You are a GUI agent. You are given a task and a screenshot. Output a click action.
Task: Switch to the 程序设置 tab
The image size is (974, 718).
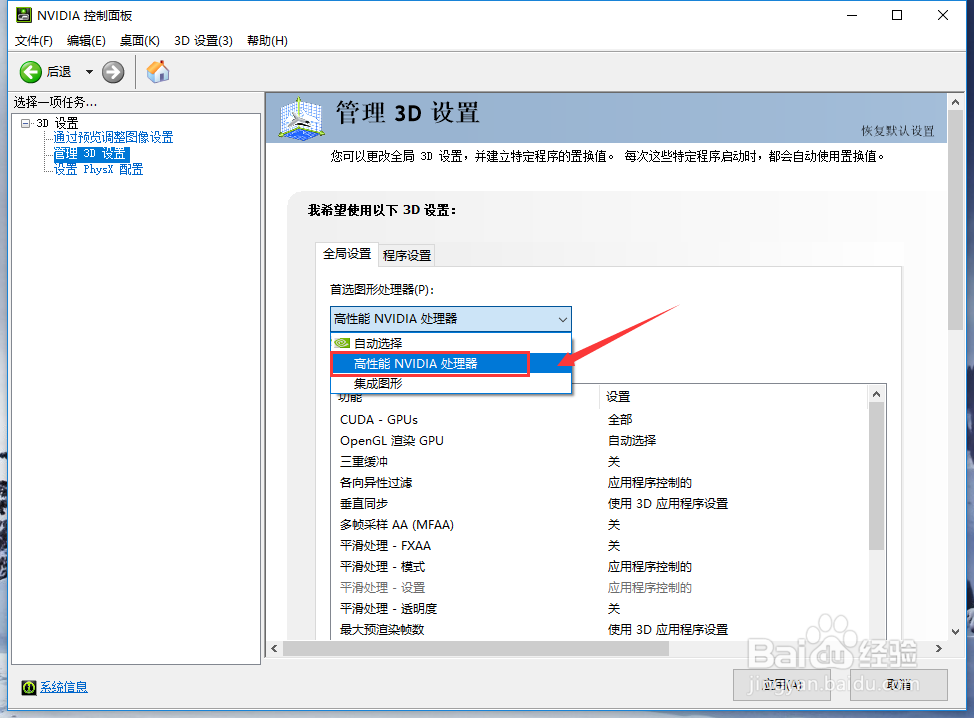pos(407,255)
